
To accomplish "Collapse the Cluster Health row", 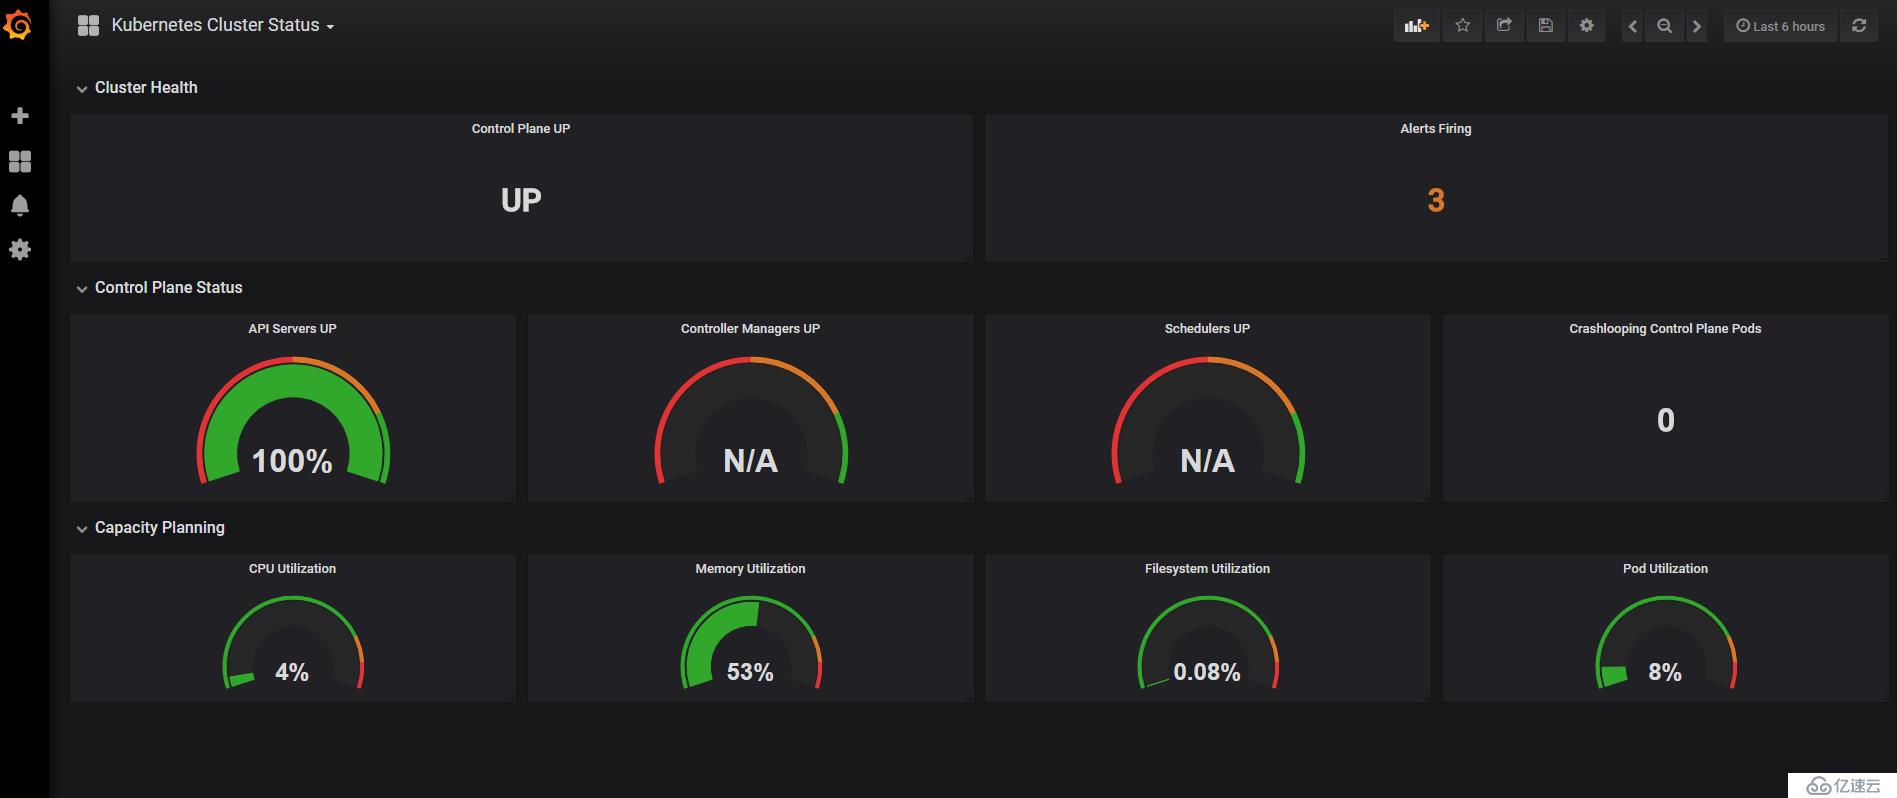I will 137,88.
